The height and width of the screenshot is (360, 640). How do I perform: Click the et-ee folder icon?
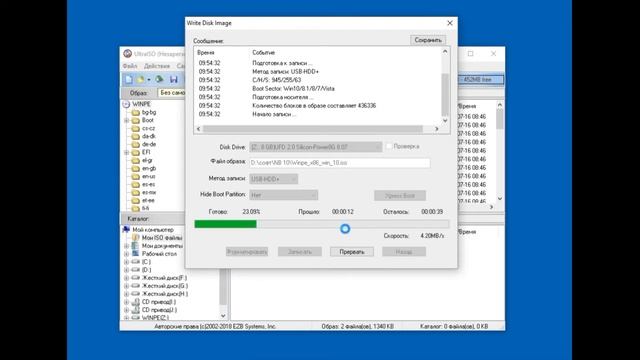(136, 200)
